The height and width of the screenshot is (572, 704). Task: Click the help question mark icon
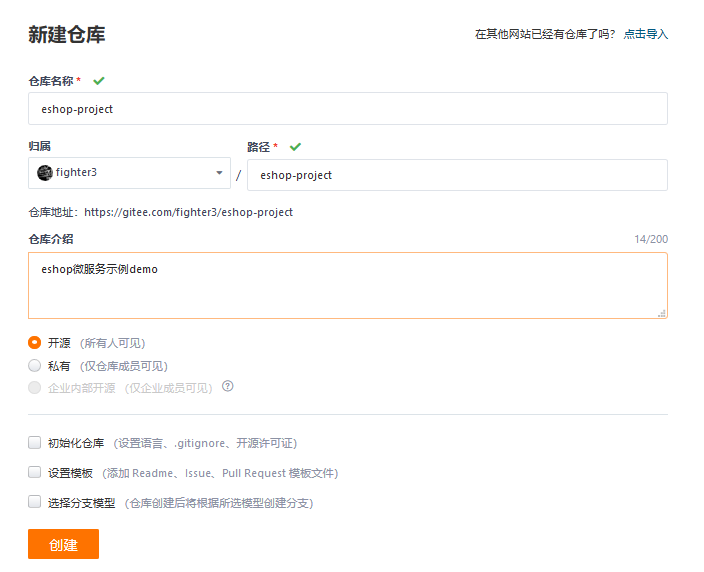228,386
